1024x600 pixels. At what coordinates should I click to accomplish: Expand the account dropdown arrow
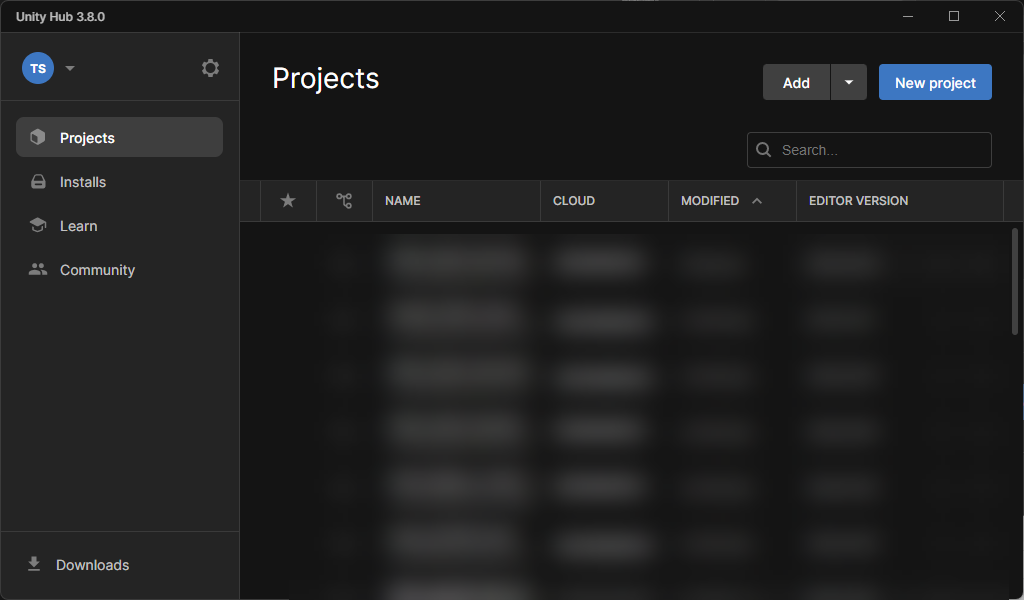(x=70, y=69)
